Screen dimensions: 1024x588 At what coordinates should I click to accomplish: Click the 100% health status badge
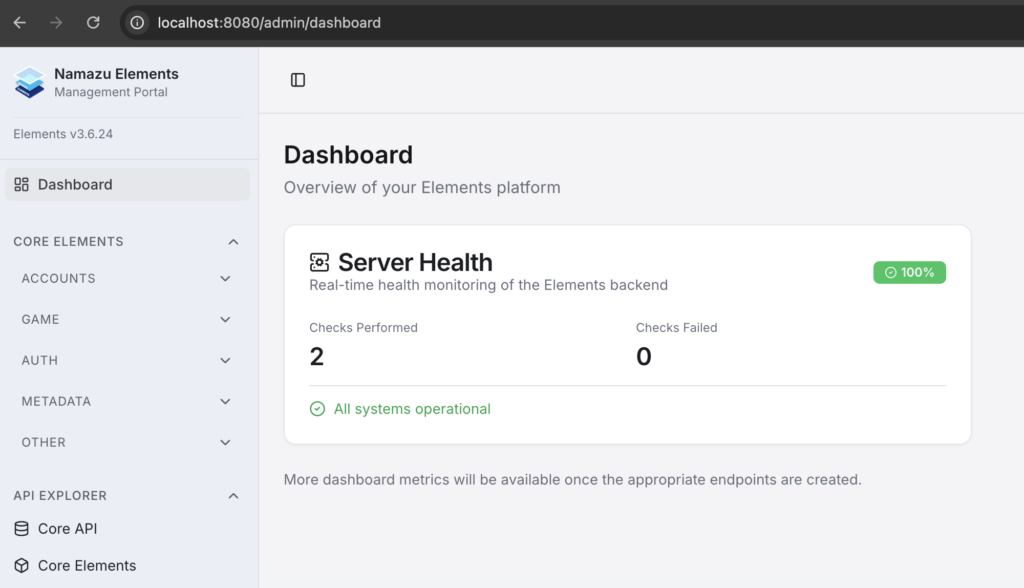(909, 273)
